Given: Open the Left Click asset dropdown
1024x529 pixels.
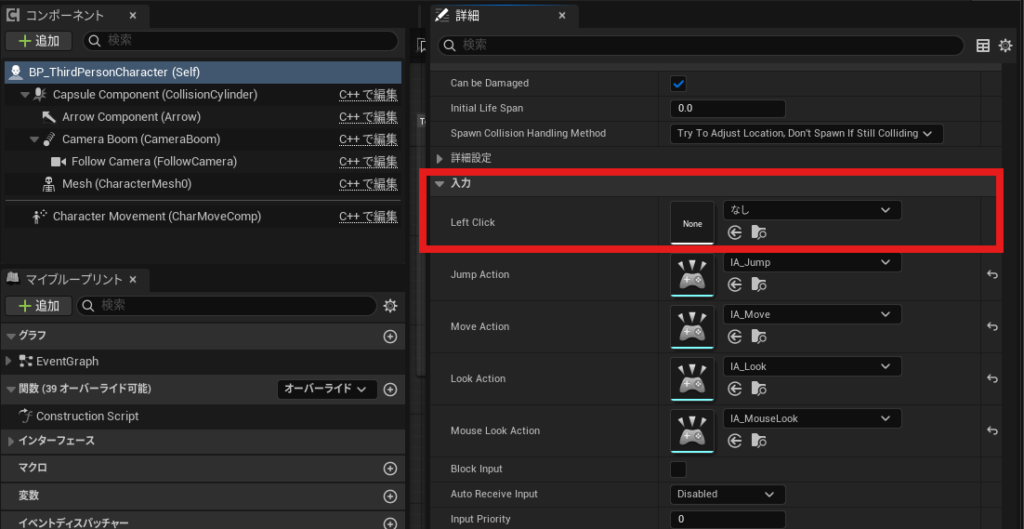Looking at the screenshot, I should click(x=811, y=210).
